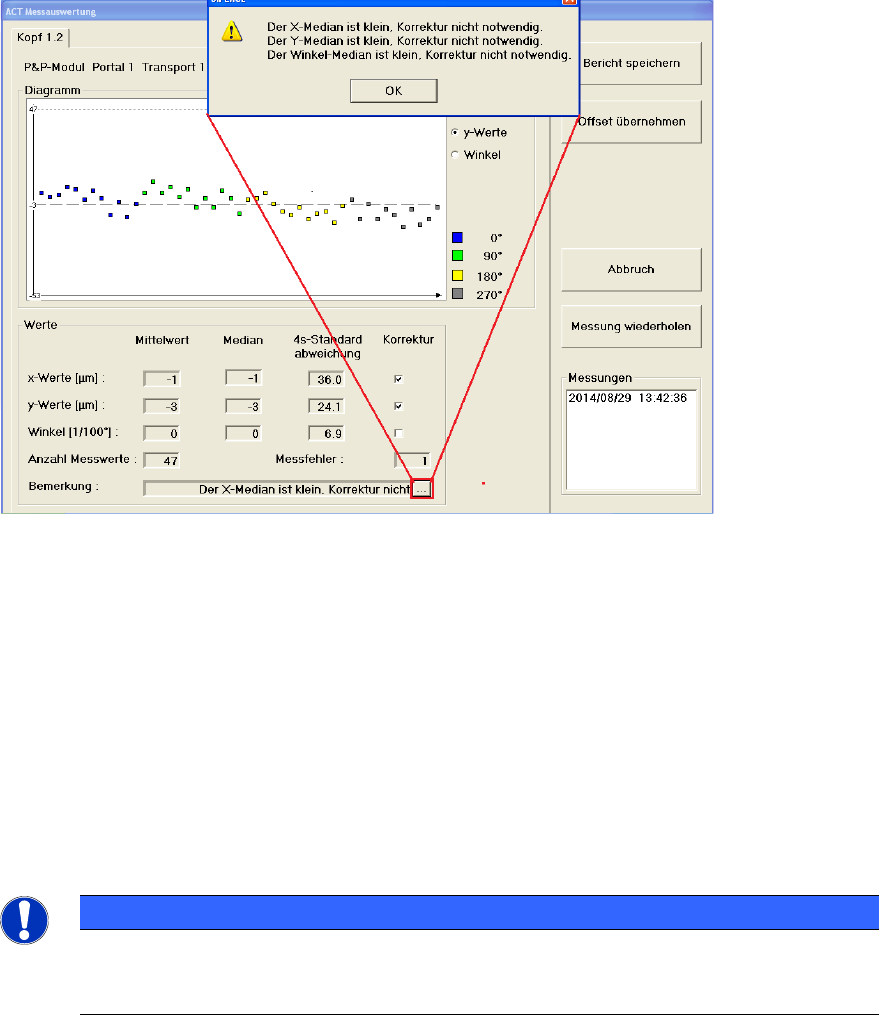The height and width of the screenshot is (1015, 879).
Task: Enable the Winkel Korrektur checkbox
Action: coord(398,433)
